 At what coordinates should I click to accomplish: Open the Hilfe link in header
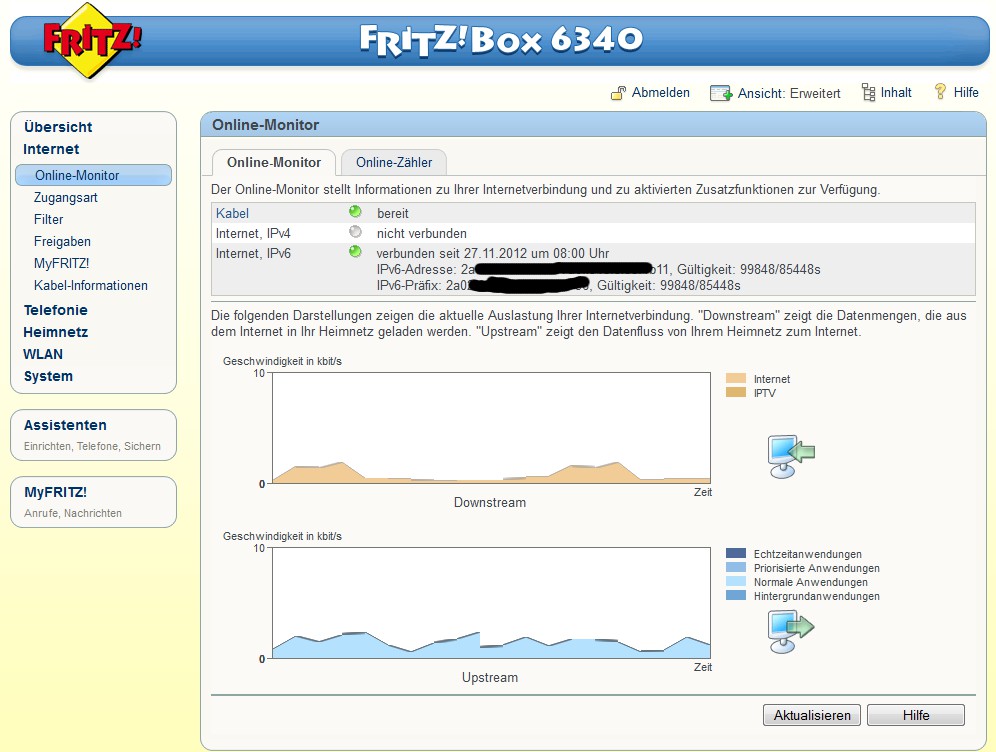966,93
